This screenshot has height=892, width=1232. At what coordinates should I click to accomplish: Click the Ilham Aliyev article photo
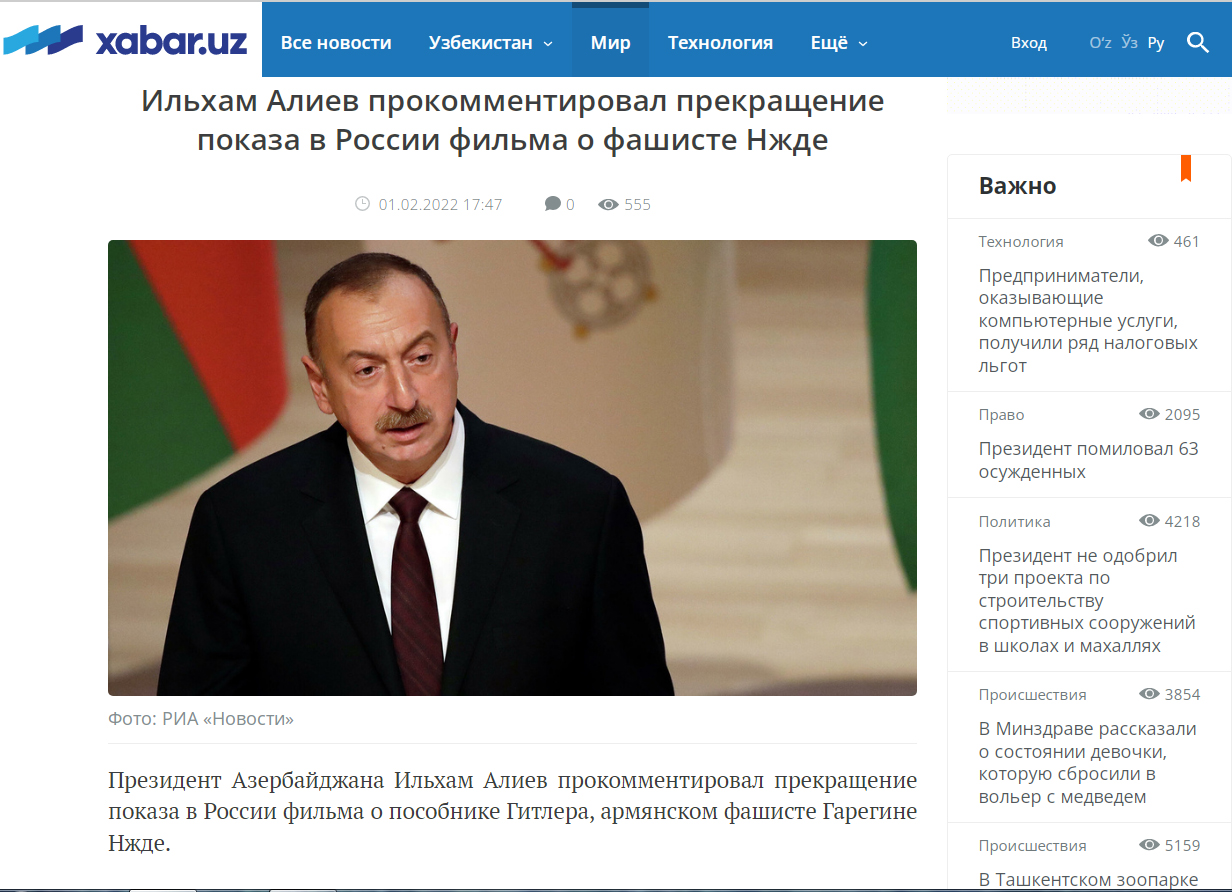tap(512, 468)
